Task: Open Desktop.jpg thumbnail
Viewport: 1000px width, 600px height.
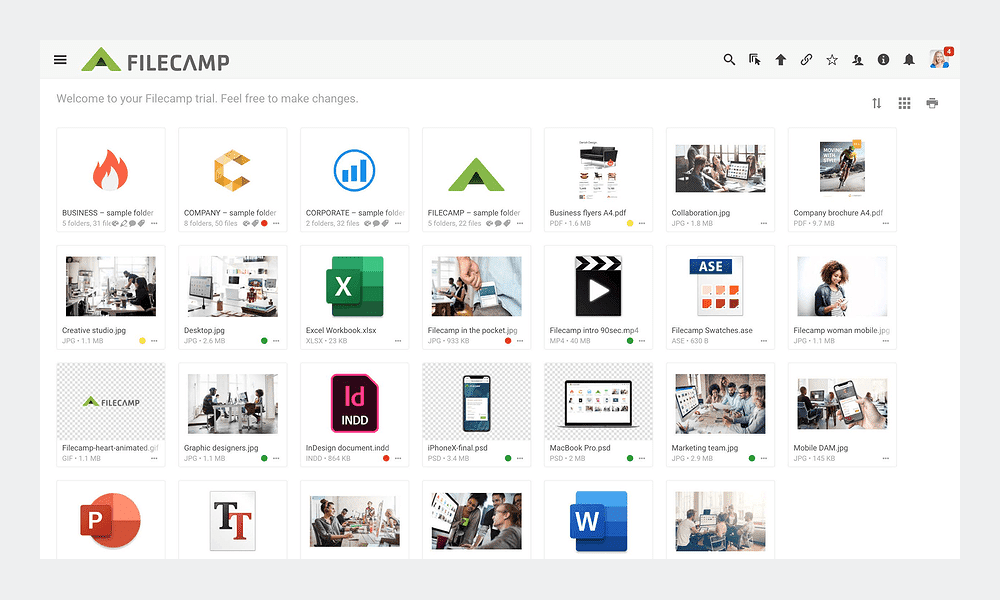Action: [233, 286]
